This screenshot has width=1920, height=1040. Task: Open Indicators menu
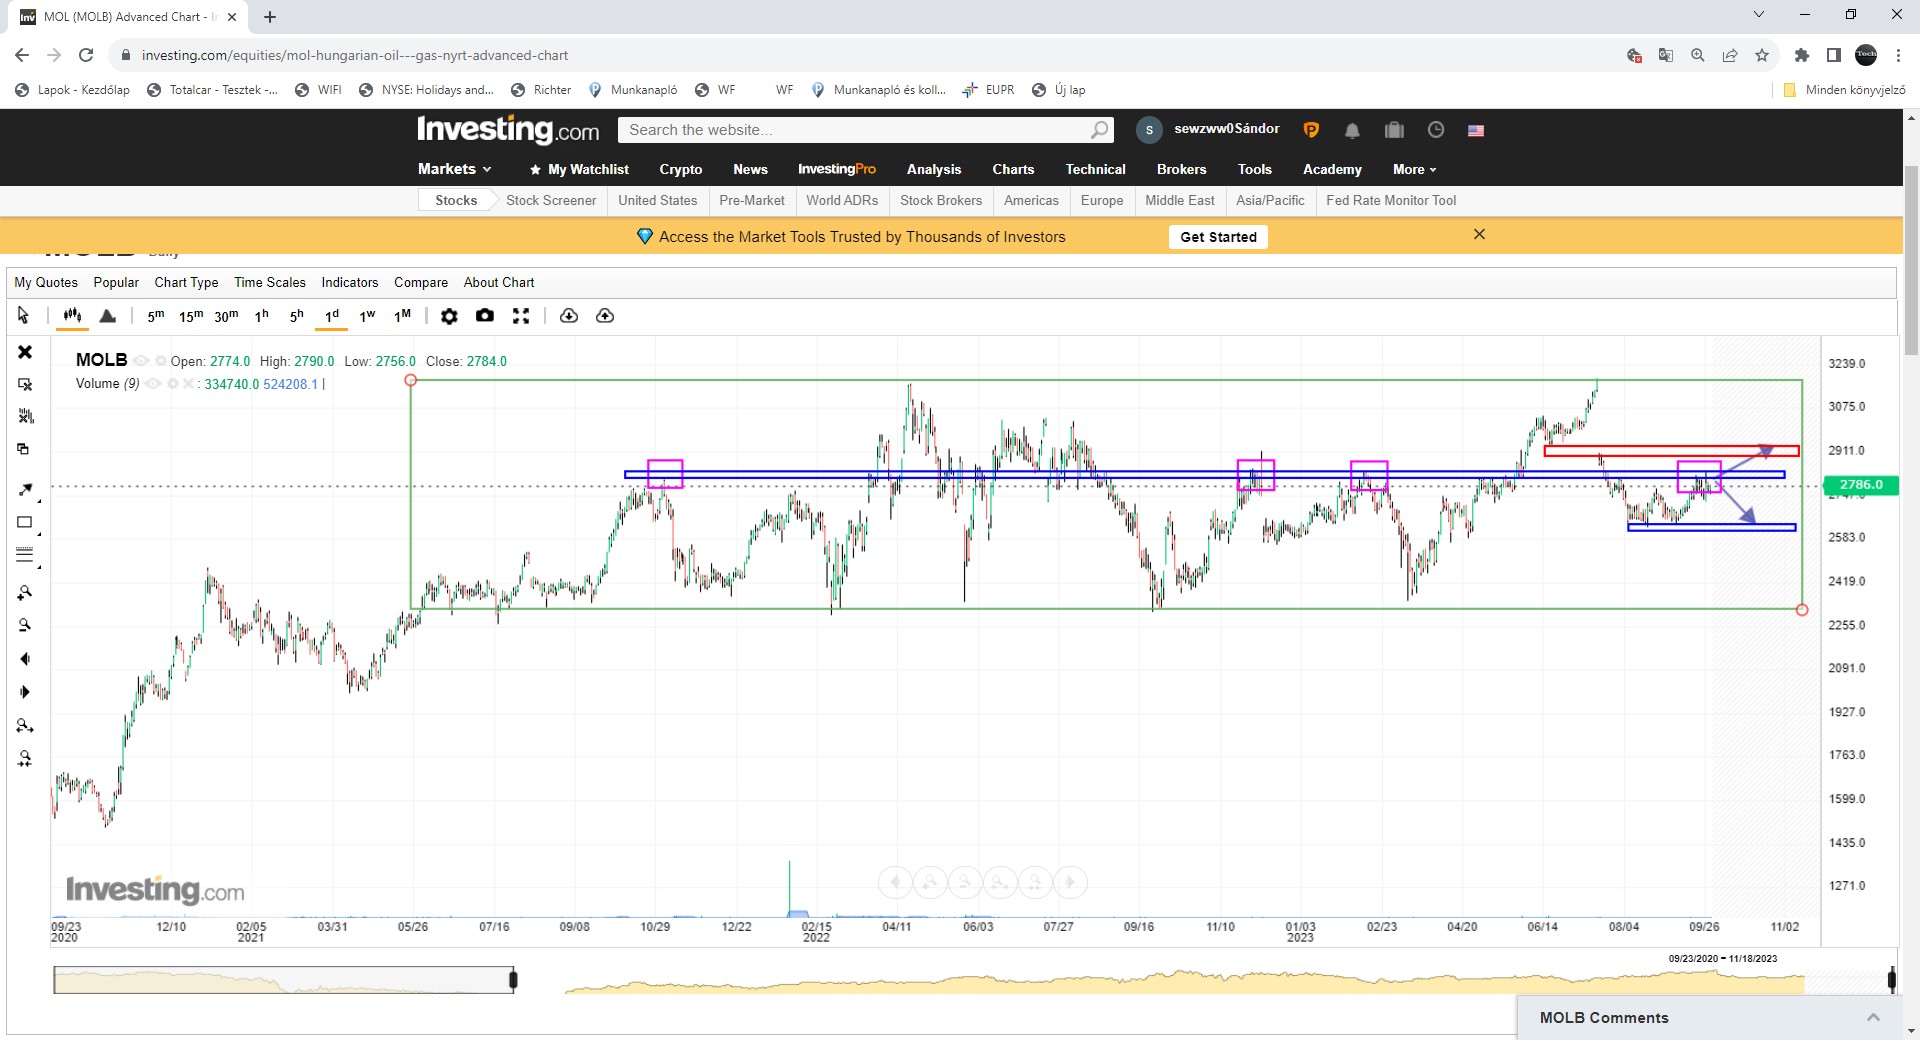350,282
